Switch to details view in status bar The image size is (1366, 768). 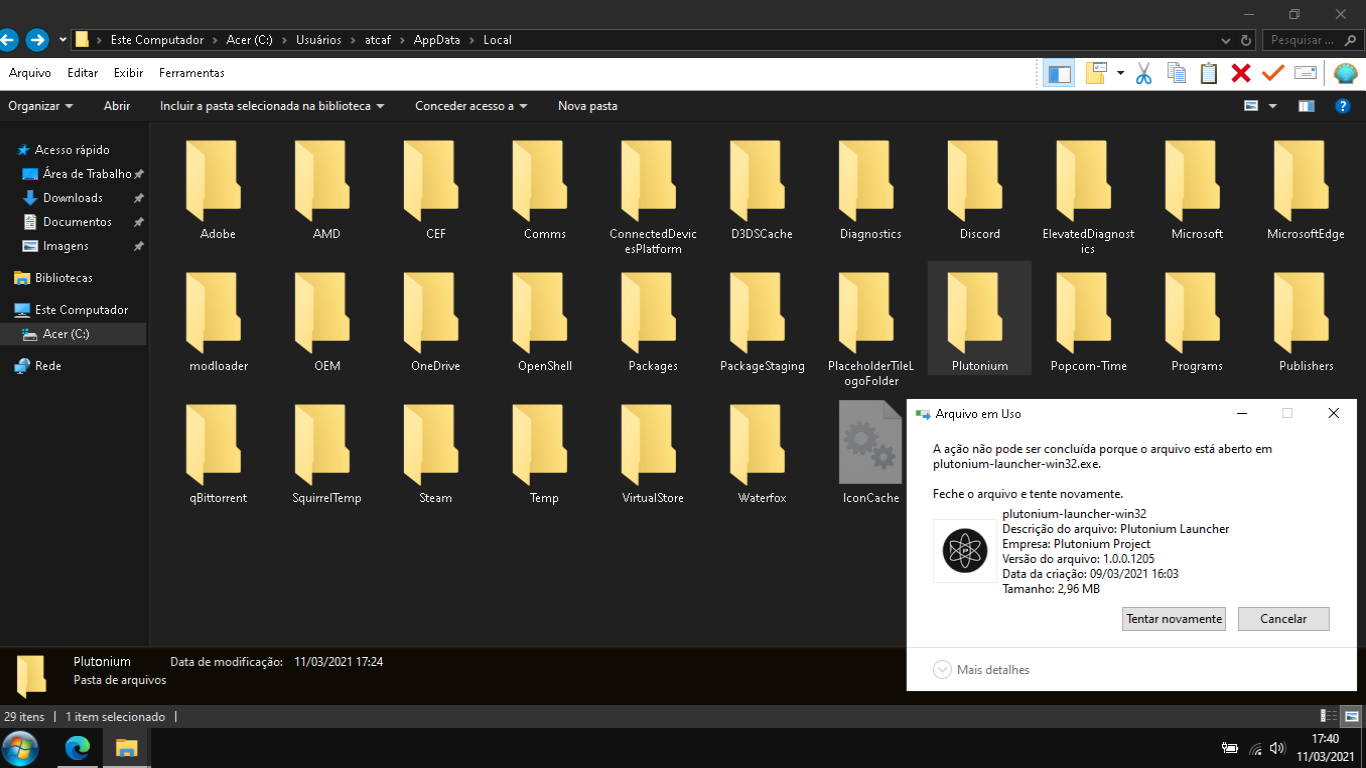1329,716
